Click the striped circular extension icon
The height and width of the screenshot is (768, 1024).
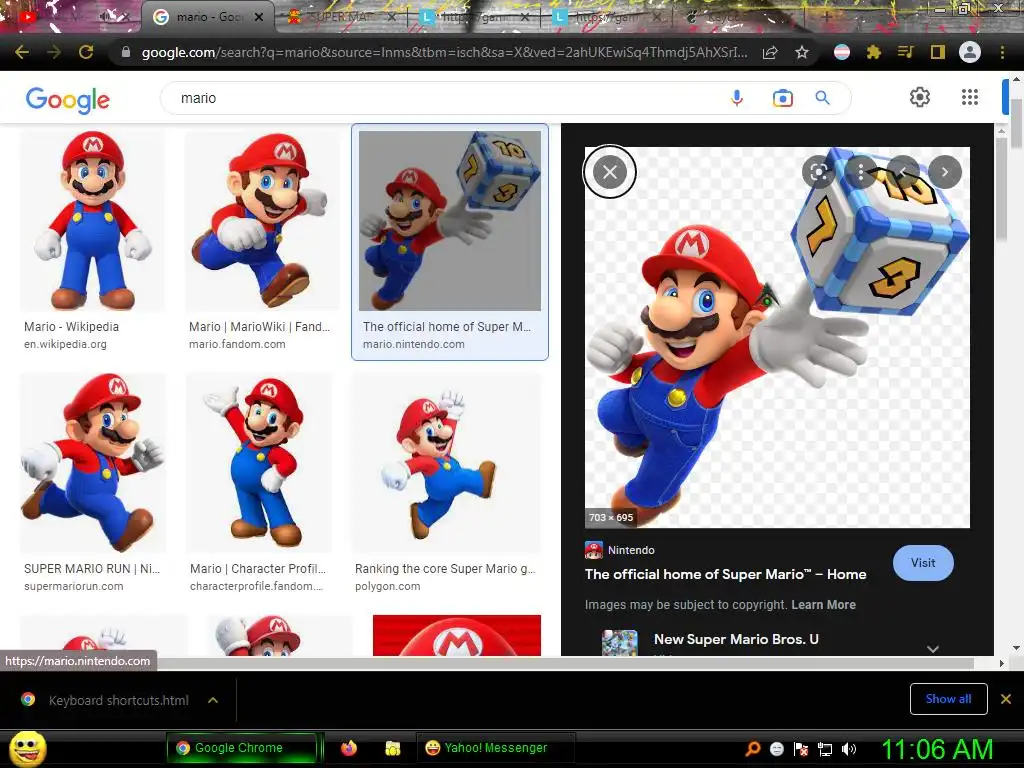pos(842,52)
